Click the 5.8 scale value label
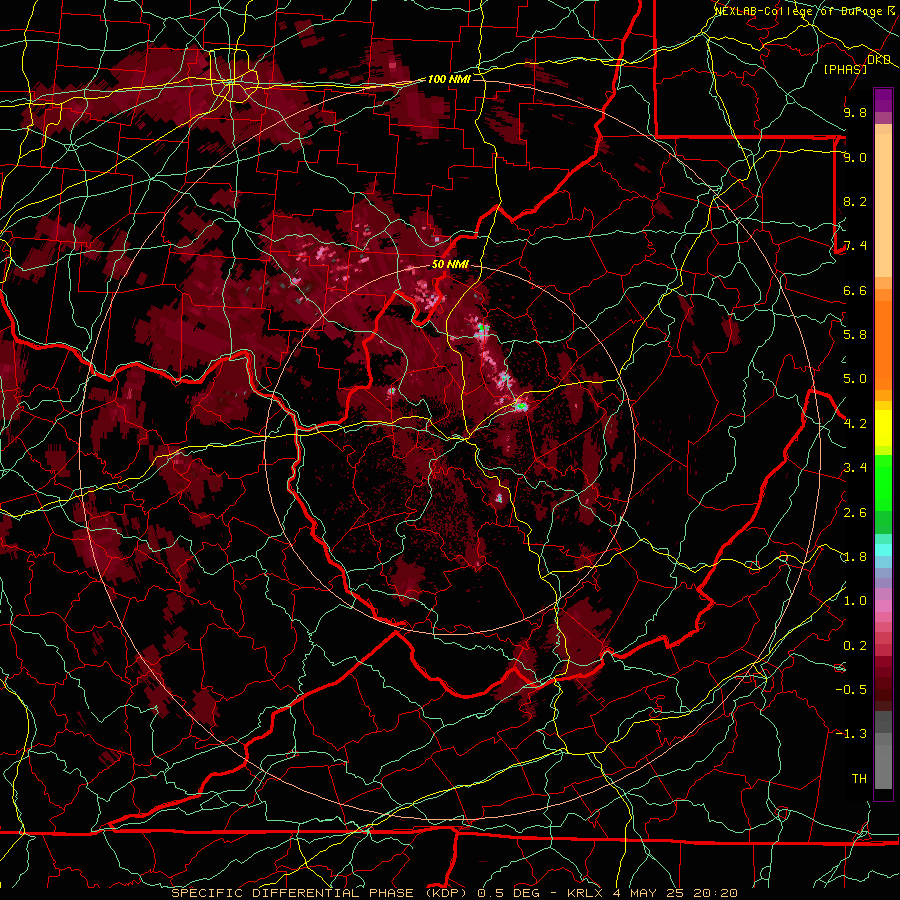Viewport: 900px width, 900px height. click(x=855, y=335)
